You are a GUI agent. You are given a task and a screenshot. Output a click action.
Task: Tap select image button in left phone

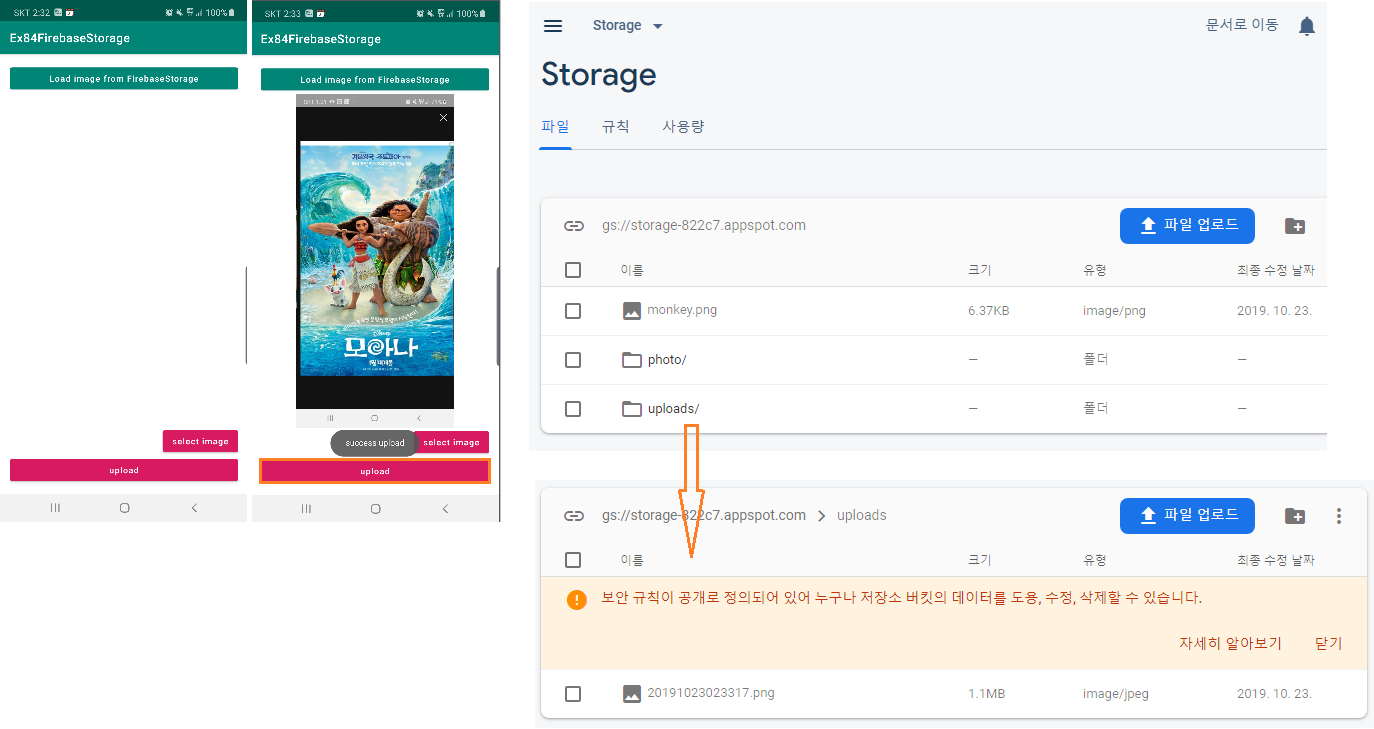tap(200, 441)
